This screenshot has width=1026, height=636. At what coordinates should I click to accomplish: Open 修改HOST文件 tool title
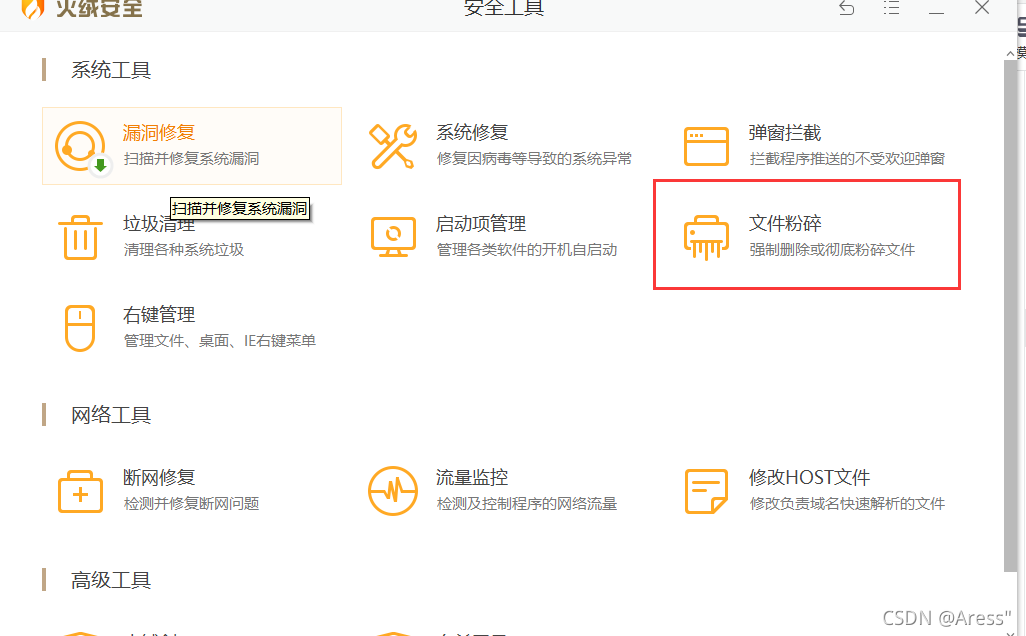[x=809, y=478]
